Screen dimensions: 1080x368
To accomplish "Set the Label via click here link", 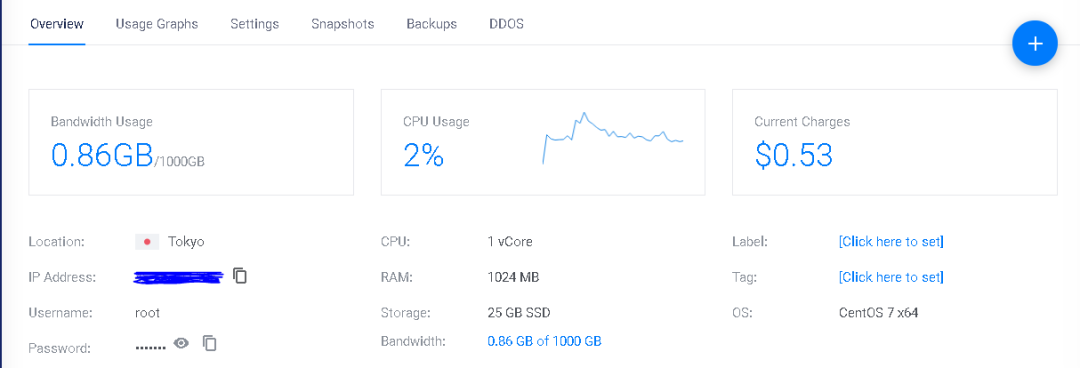I will click(891, 242).
